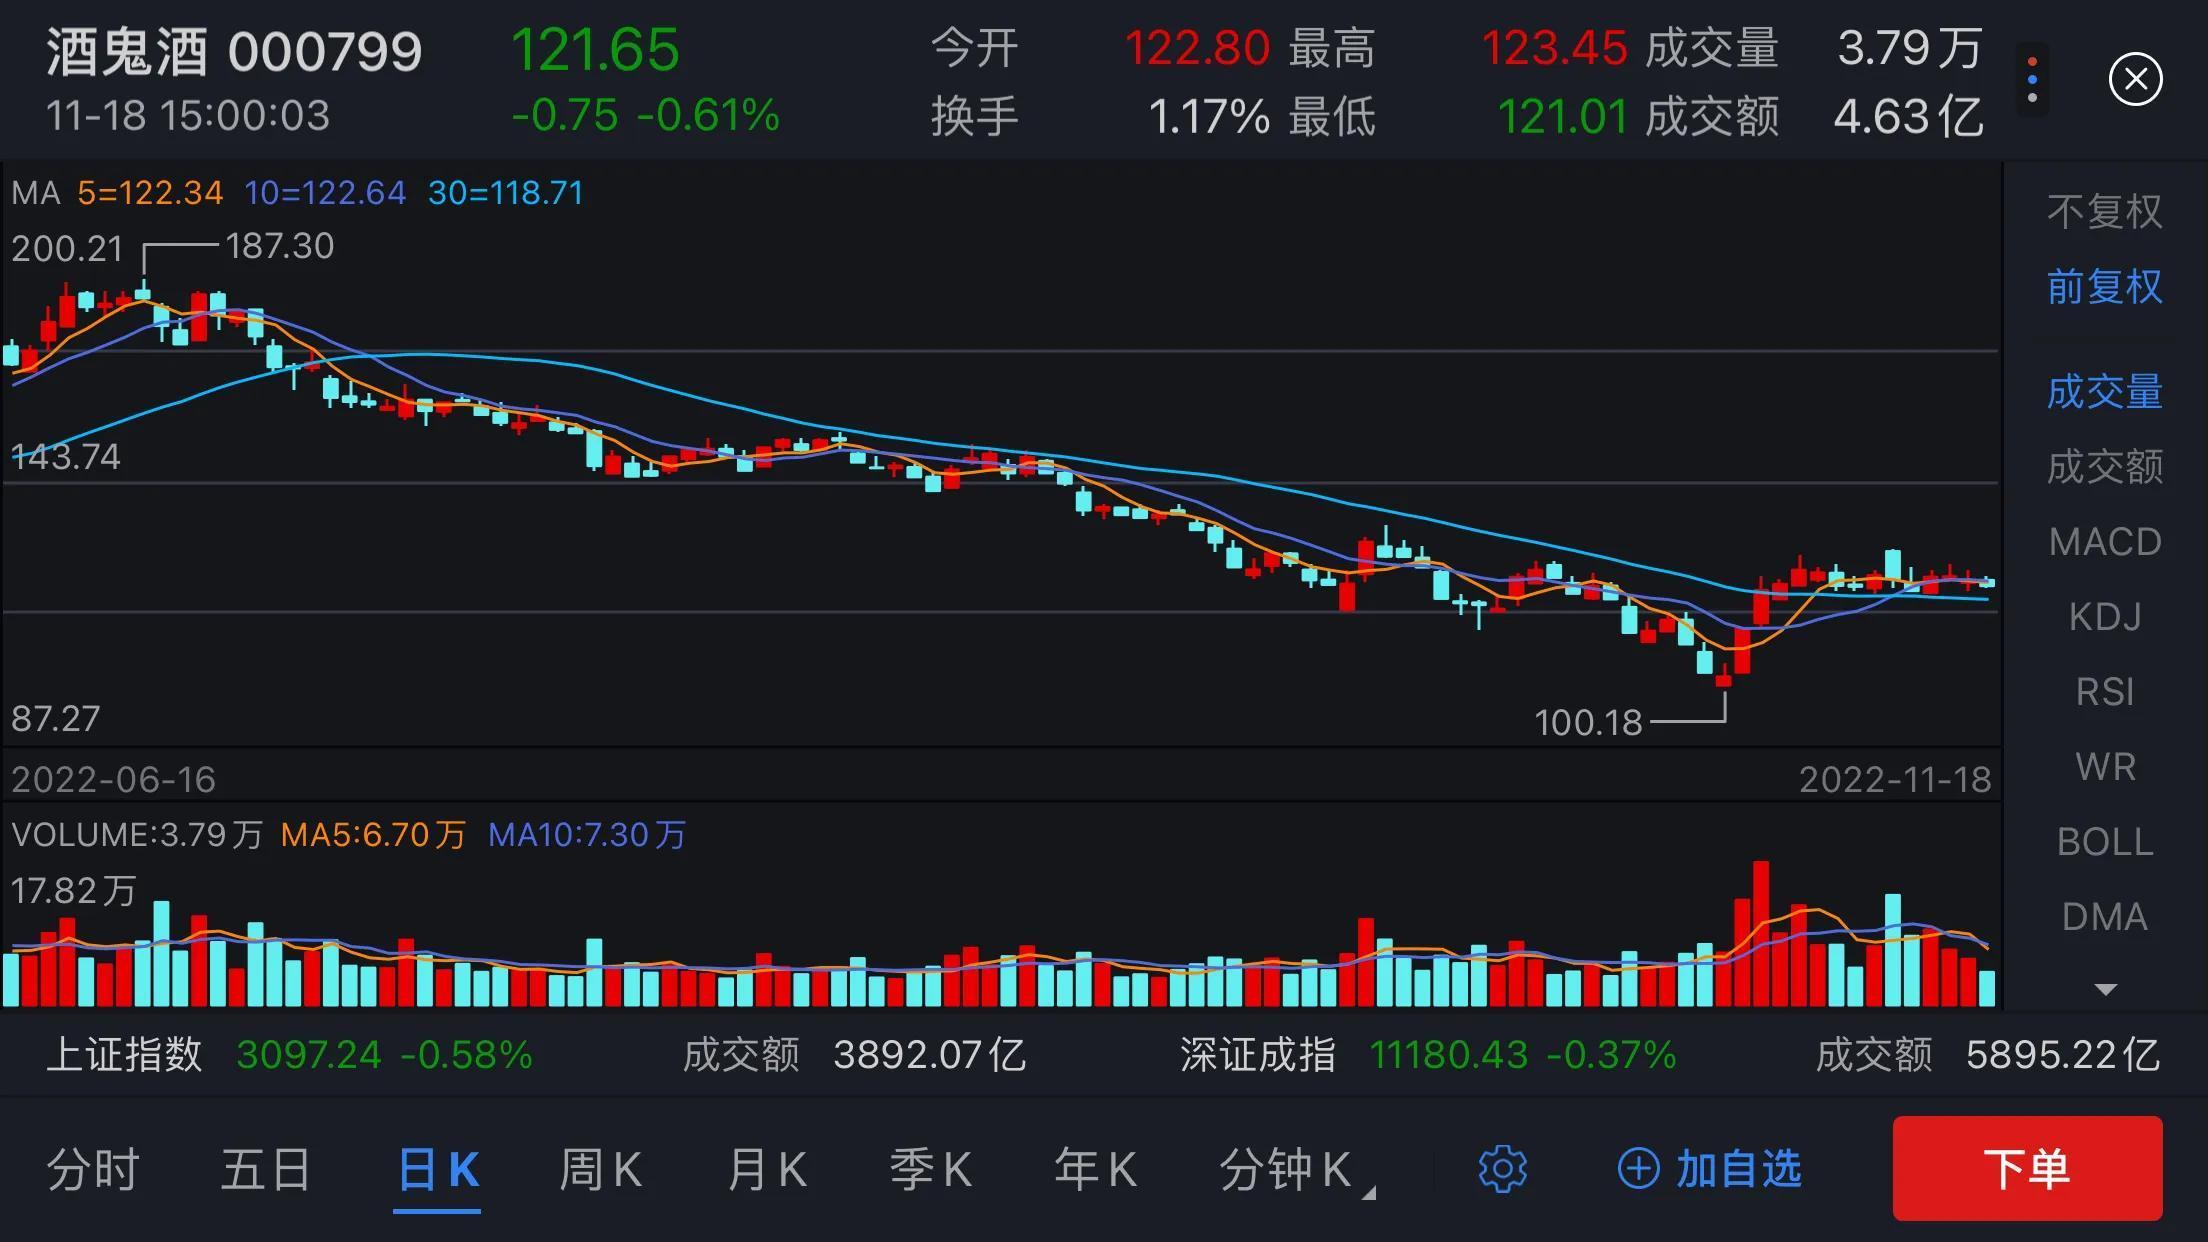Show the DMA indicator
2208x1242 pixels.
[2104, 916]
